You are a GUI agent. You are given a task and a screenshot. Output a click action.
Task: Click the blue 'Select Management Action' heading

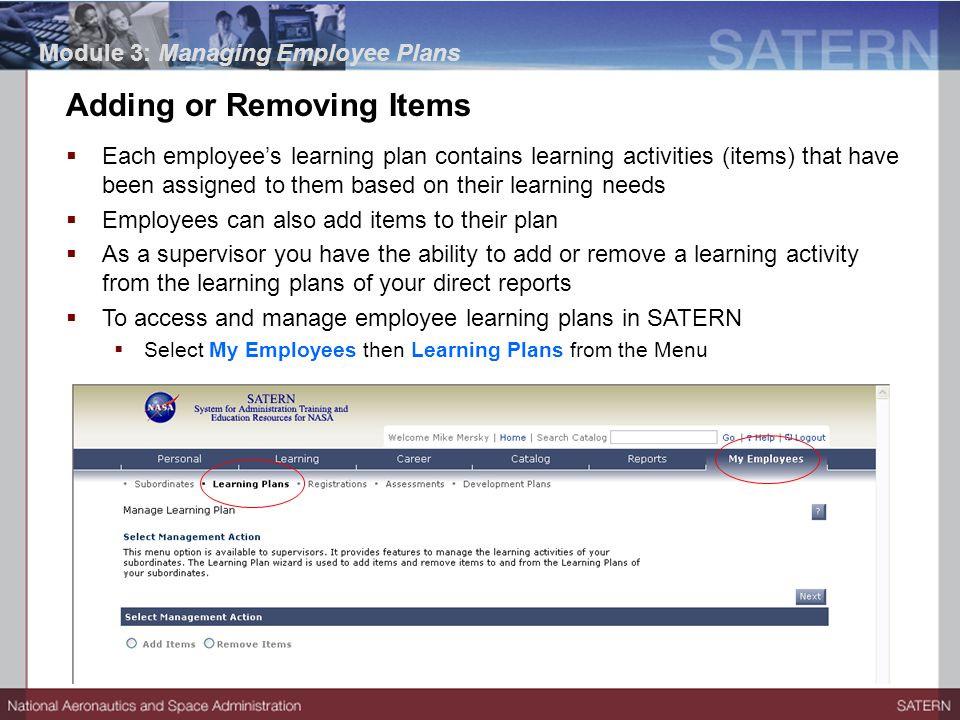pyautogui.click(x=192, y=537)
